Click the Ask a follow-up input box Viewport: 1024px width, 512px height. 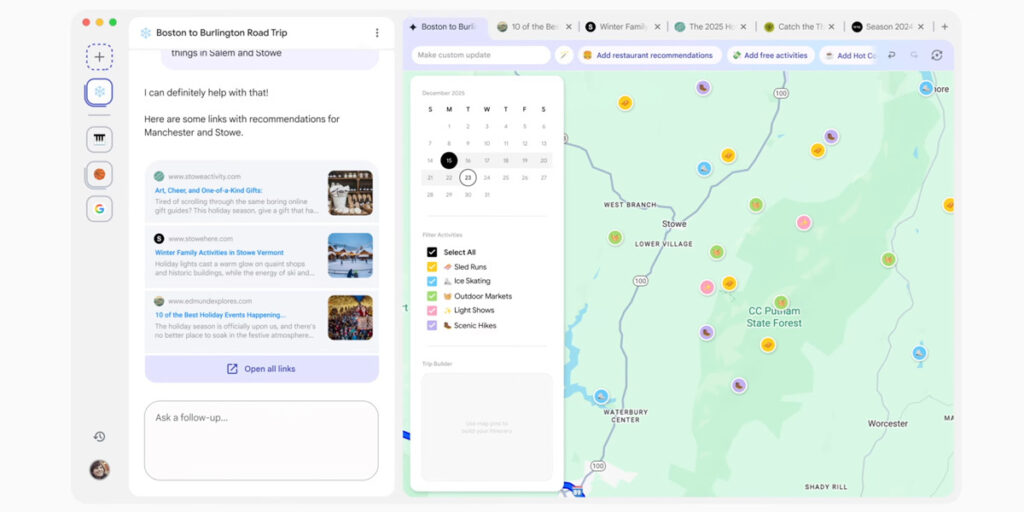[x=261, y=440]
